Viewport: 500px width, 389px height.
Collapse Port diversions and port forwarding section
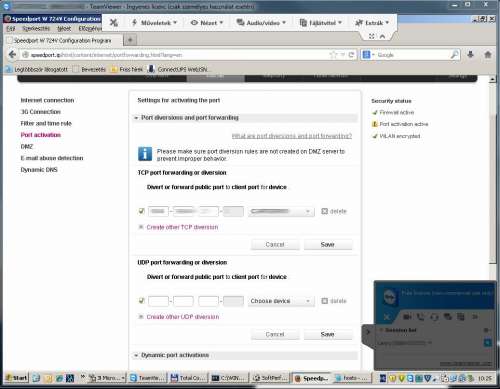coord(245,118)
